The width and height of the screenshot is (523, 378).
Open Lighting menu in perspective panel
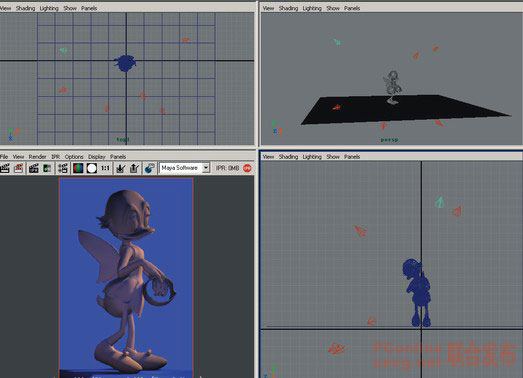point(312,8)
